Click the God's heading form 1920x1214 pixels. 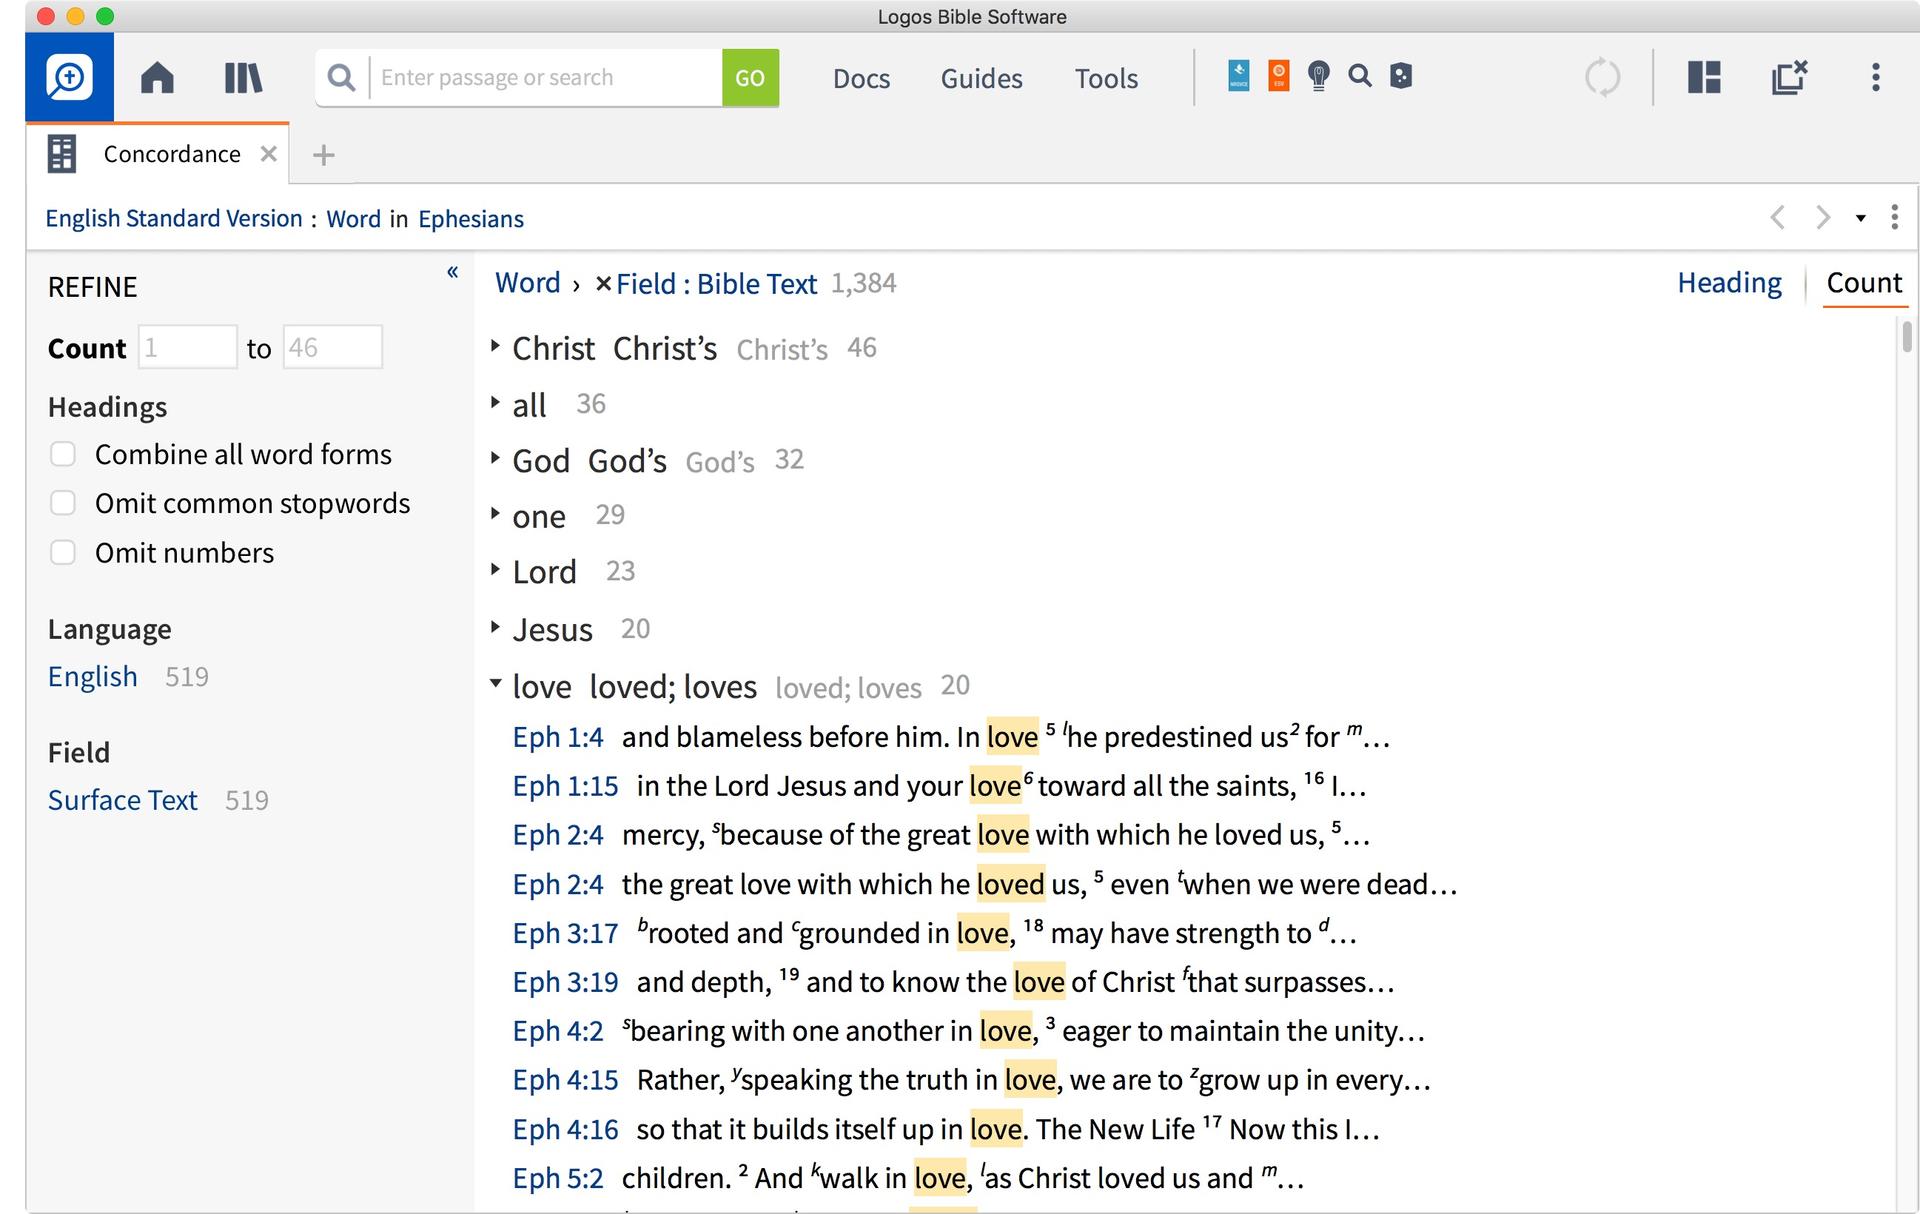(627, 460)
